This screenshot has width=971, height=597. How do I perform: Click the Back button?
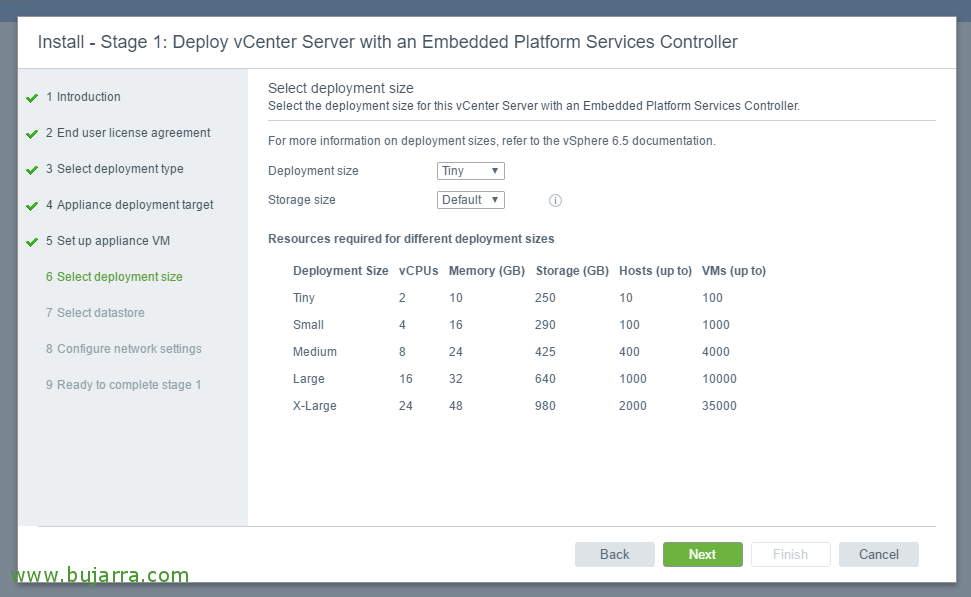[x=614, y=554]
